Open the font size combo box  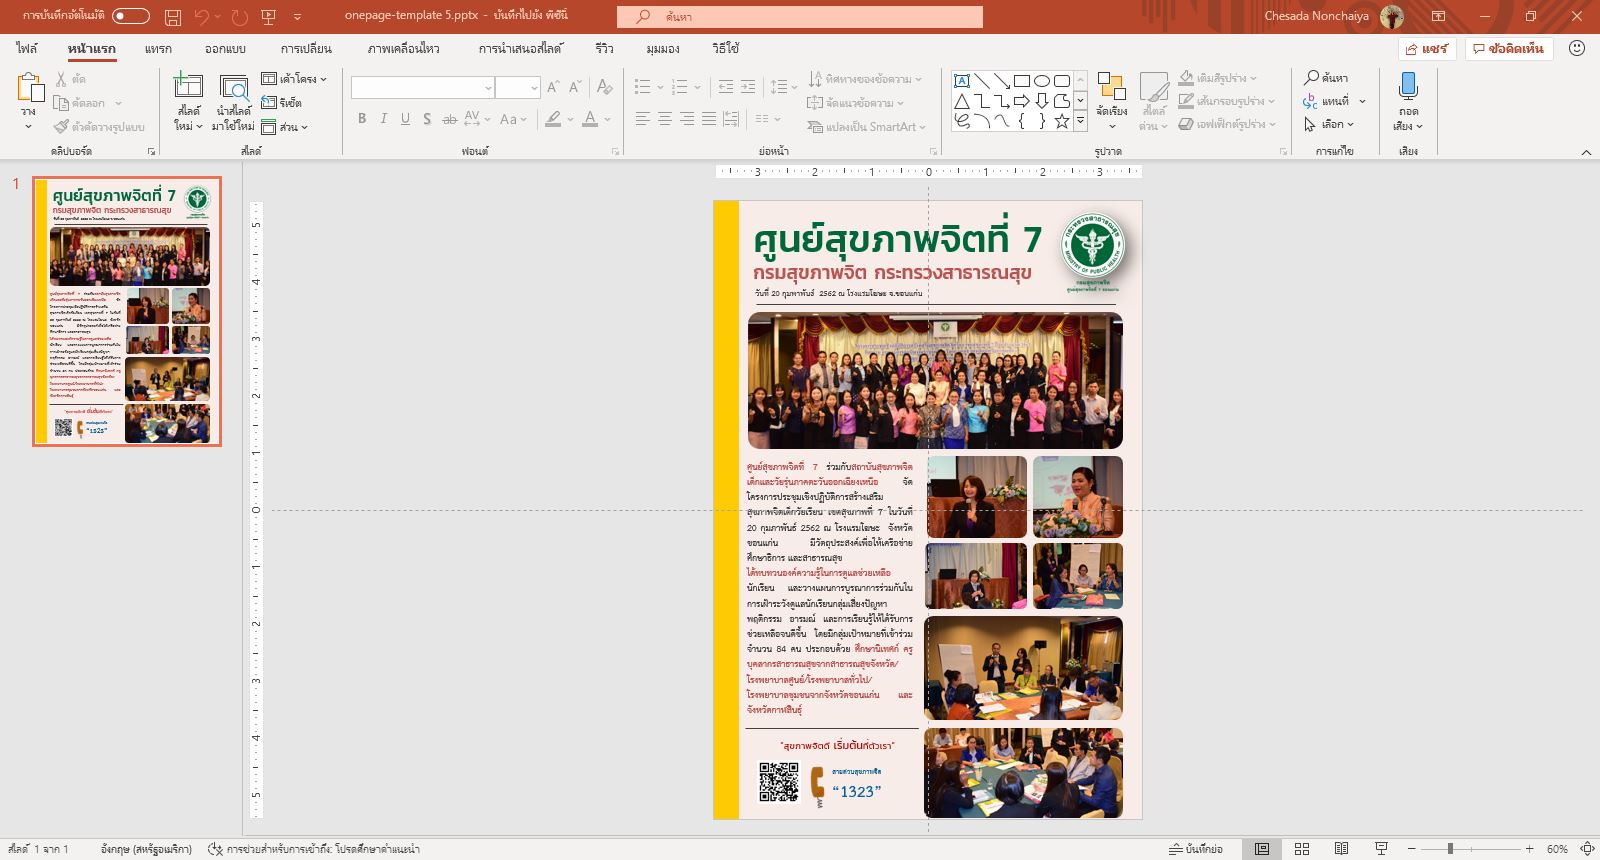518,88
